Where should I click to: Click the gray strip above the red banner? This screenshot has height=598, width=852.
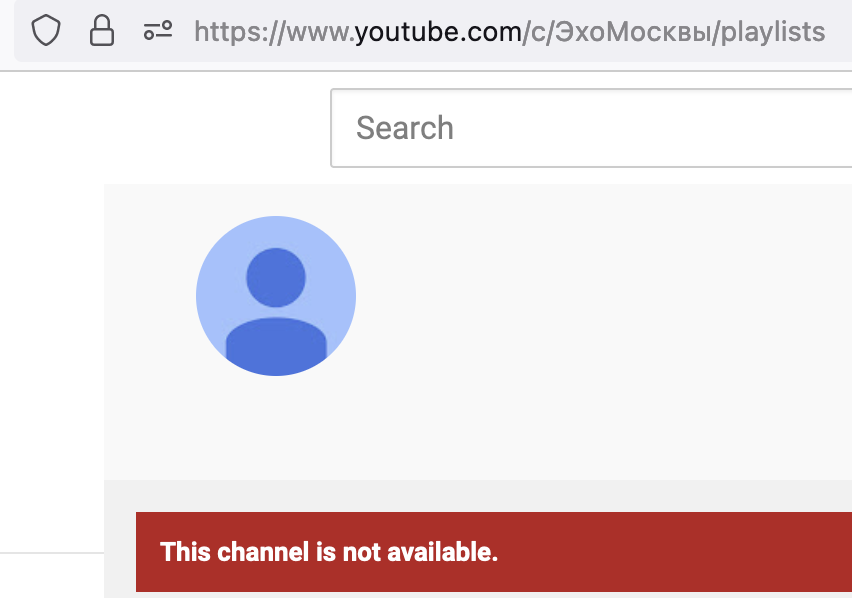[x=478, y=496]
